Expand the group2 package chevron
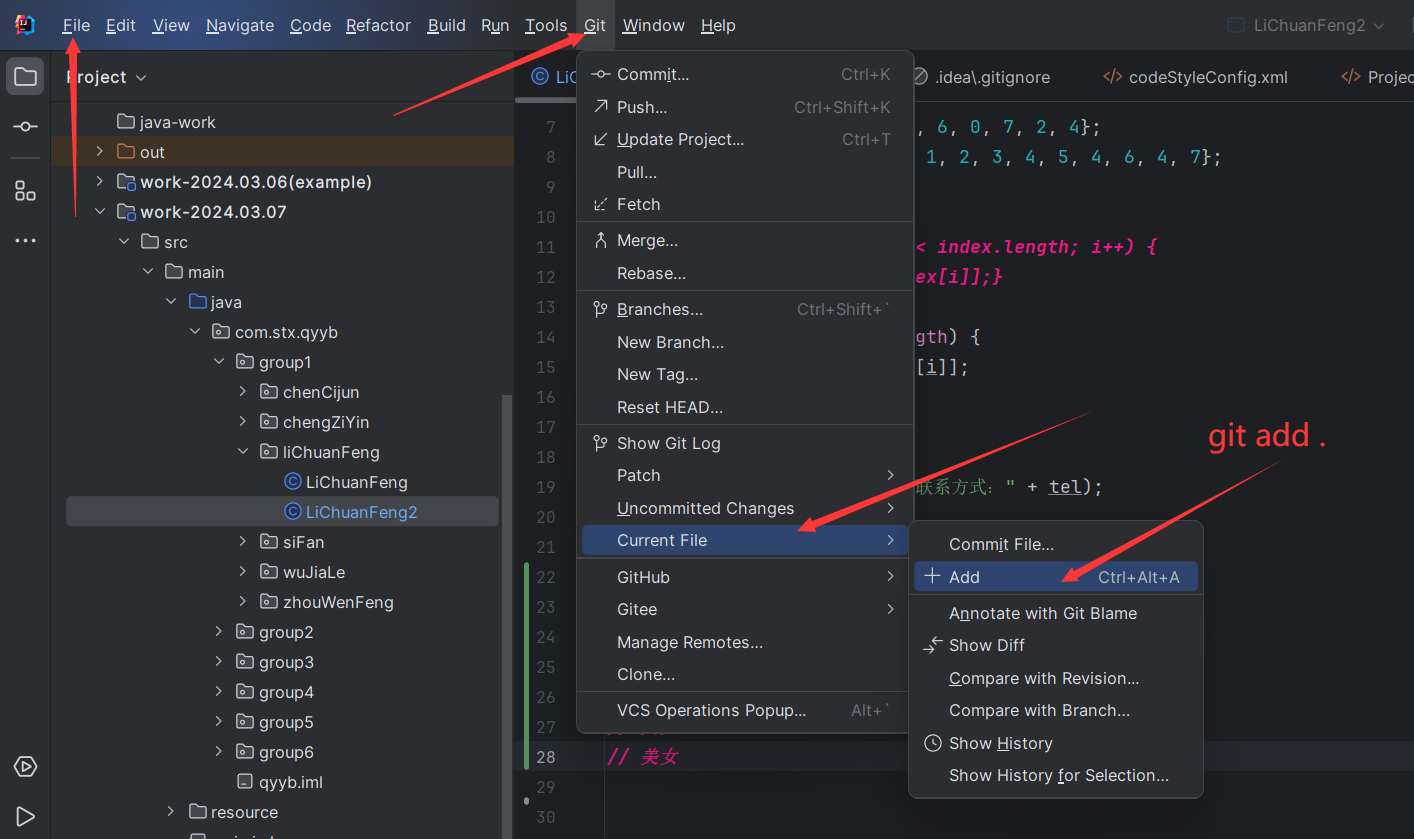The height and width of the screenshot is (839, 1414). pos(219,632)
